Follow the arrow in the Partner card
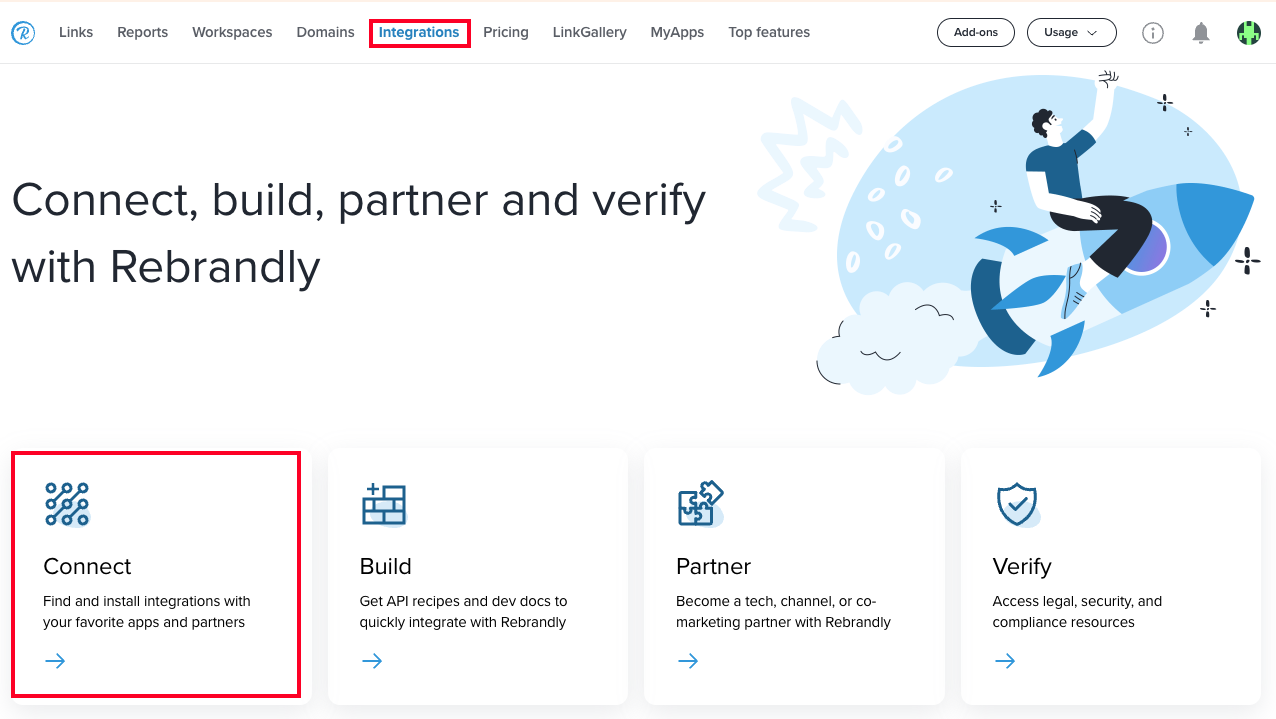 [688, 661]
